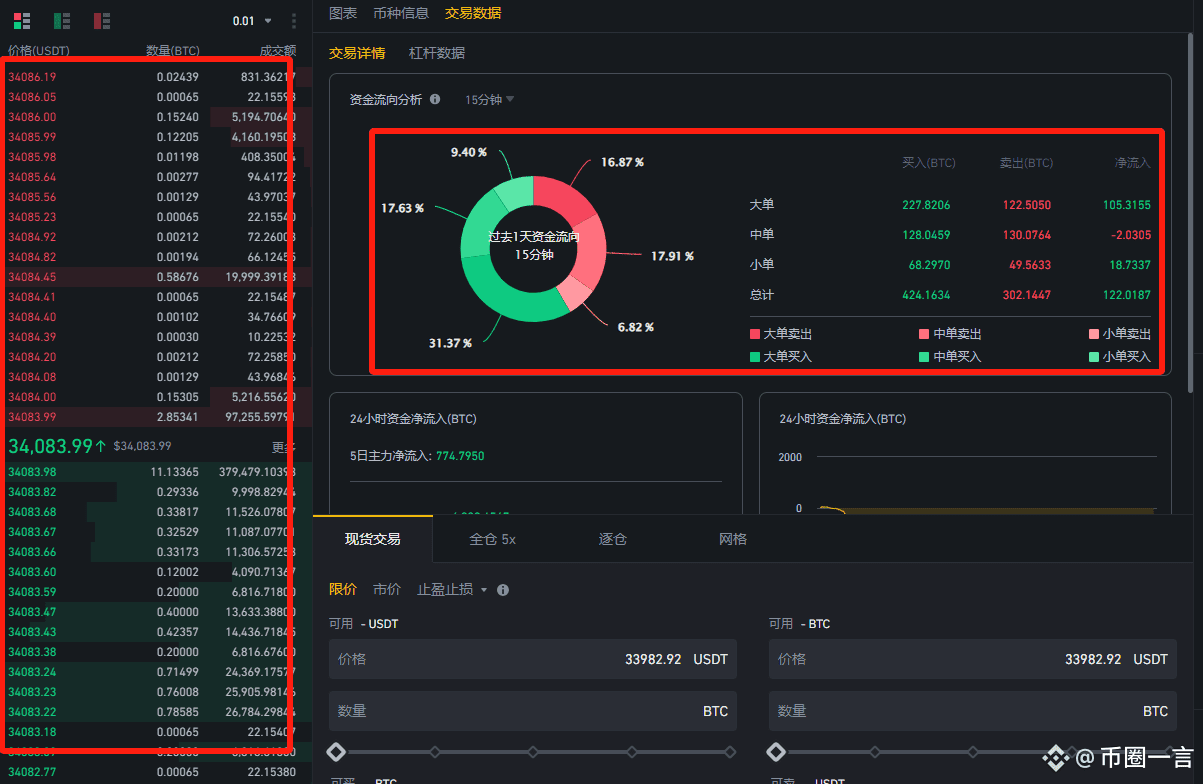The width and height of the screenshot is (1203, 784).
Task: Show combined buy and sell order book view
Action: coord(21,21)
